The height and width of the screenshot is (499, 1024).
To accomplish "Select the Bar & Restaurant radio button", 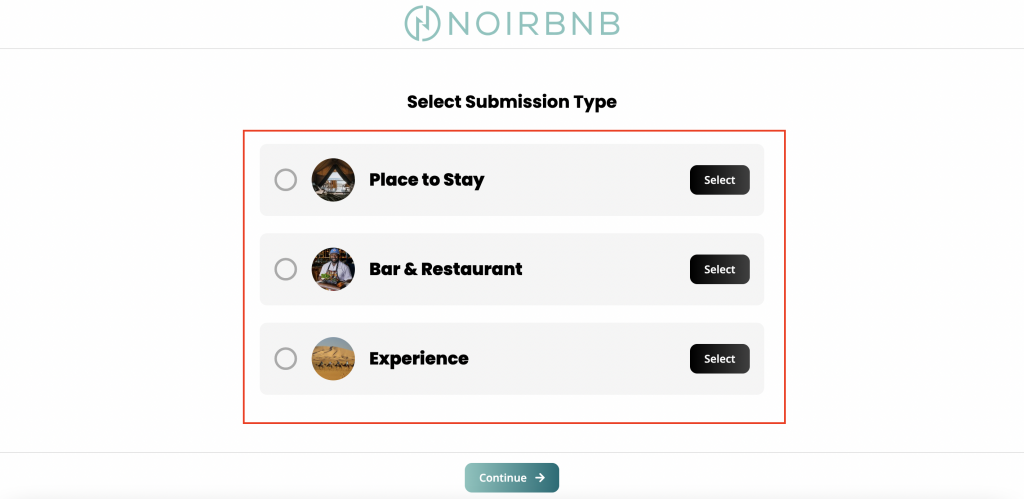I will [x=285, y=269].
